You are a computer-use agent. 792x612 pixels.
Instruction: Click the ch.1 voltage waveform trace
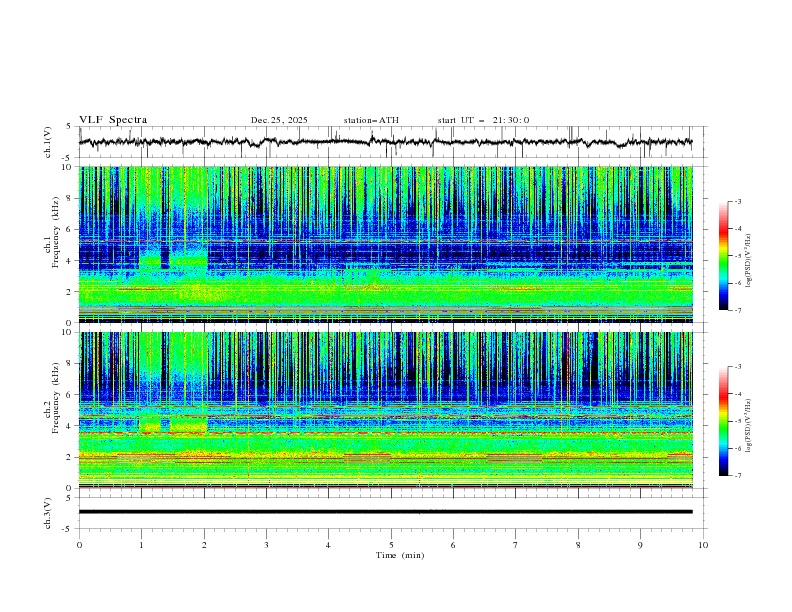(385, 142)
